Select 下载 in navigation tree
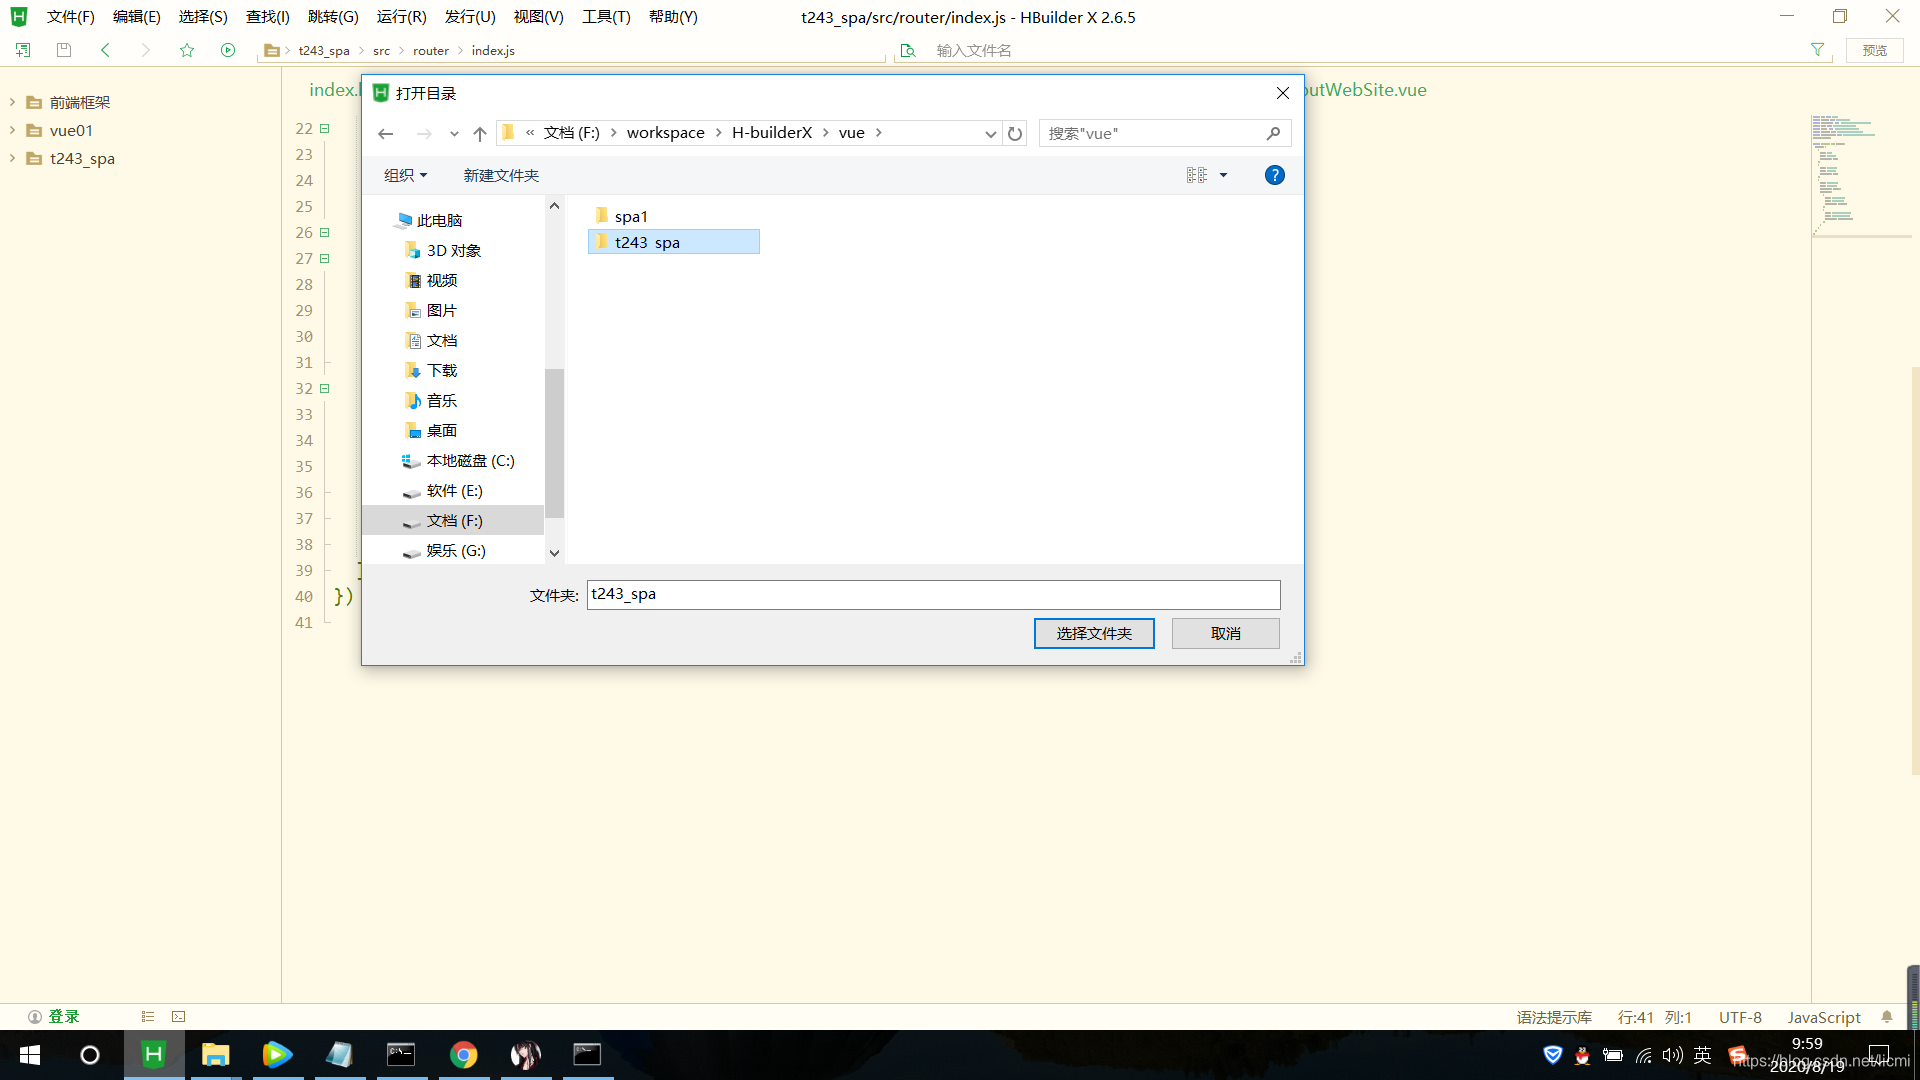This screenshot has width=1920, height=1080. coord(441,370)
